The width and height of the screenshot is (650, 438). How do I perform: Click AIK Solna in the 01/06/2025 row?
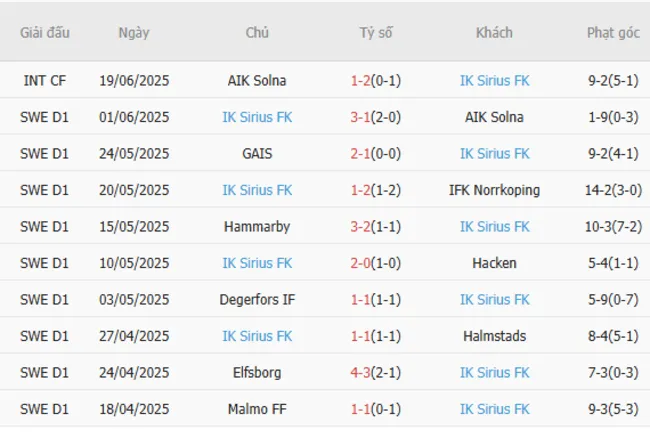tap(495, 117)
